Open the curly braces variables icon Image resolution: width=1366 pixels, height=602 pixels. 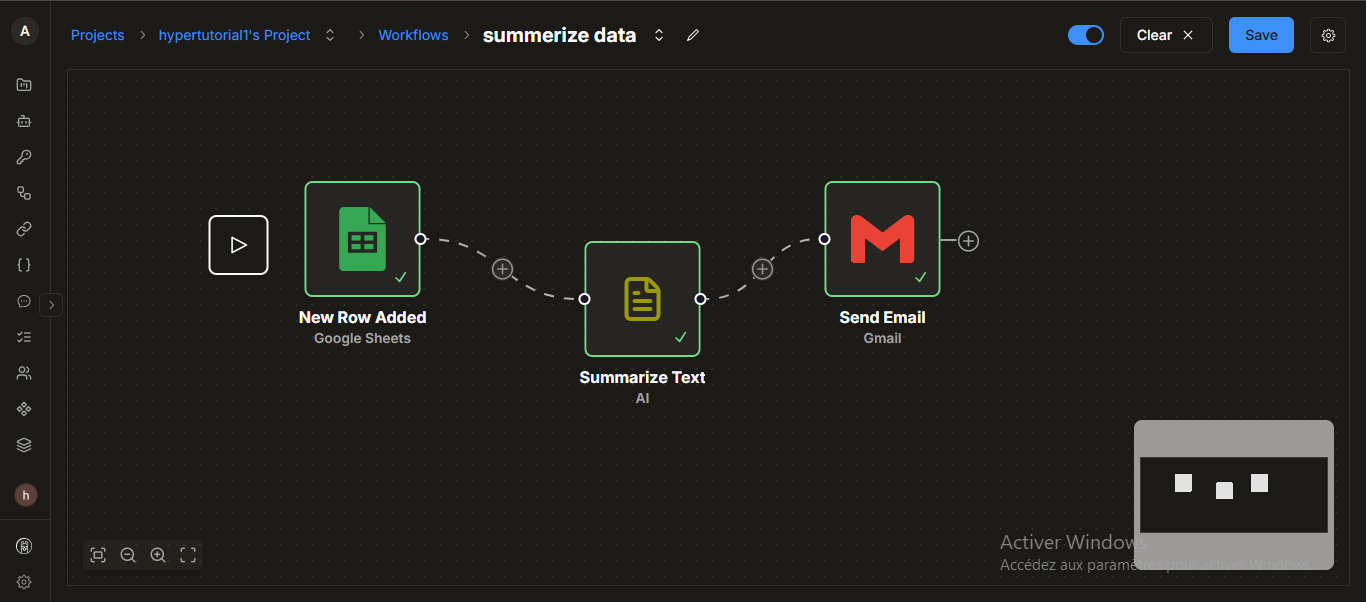tap(24, 265)
